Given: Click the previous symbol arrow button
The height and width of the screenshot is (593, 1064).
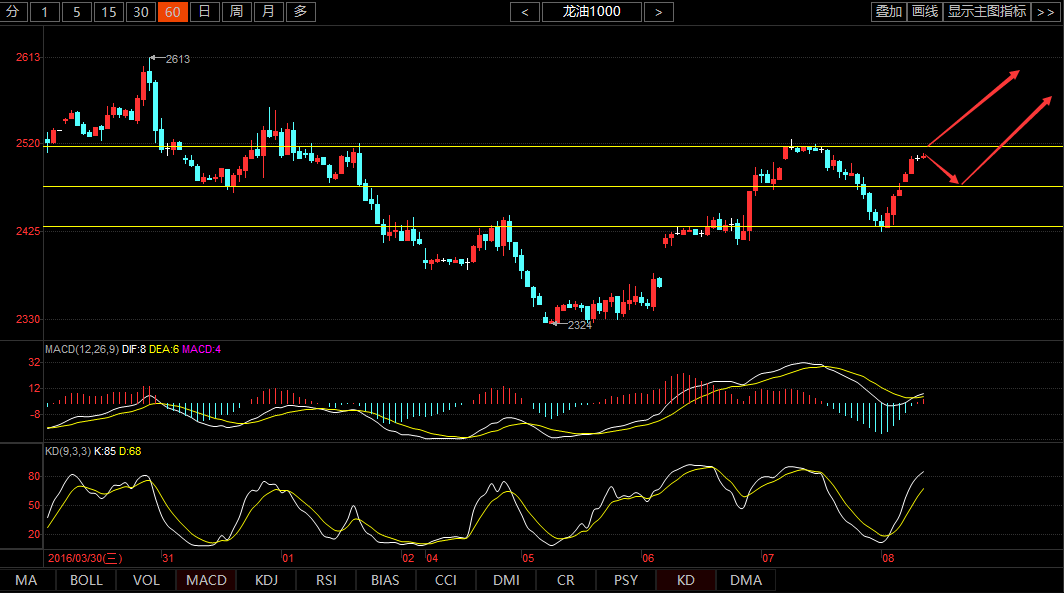Looking at the screenshot, I should (525, 12).
